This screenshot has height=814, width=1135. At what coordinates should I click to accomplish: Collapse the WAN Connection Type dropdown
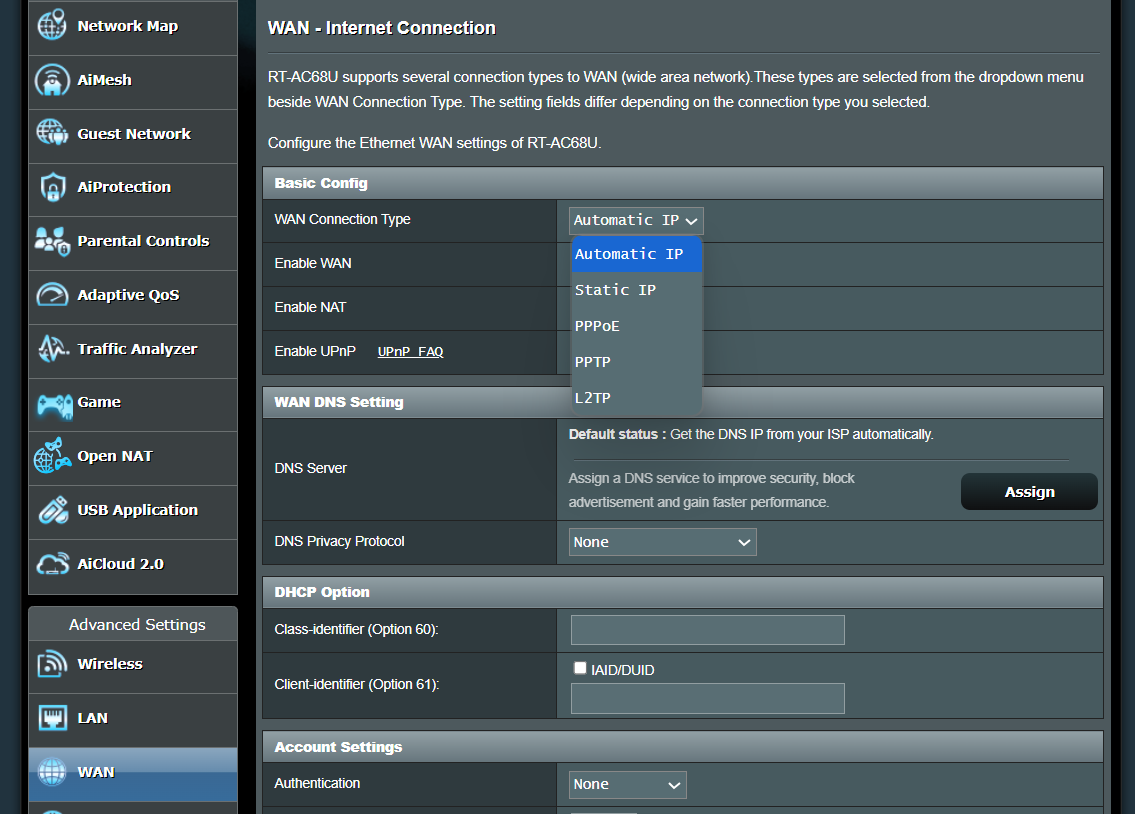point(636,221)
